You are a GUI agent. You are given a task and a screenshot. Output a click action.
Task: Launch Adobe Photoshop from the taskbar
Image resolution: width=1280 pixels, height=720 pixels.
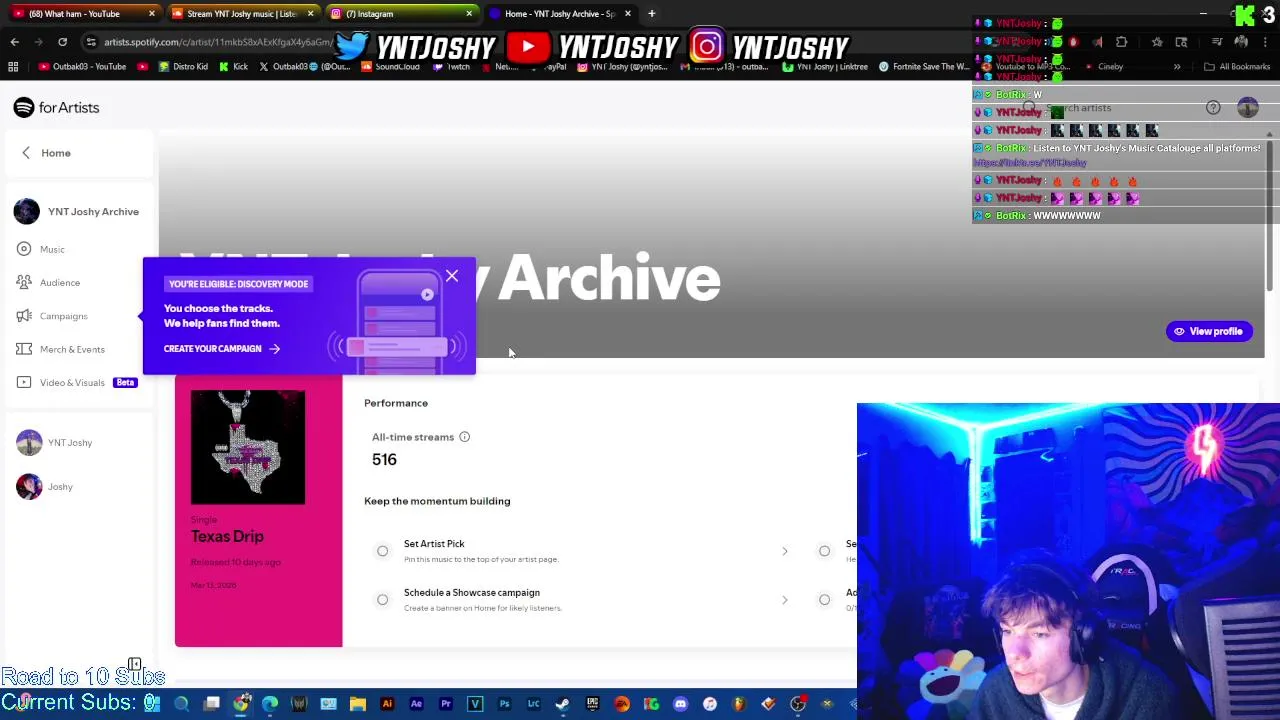(x=504, y=704)
